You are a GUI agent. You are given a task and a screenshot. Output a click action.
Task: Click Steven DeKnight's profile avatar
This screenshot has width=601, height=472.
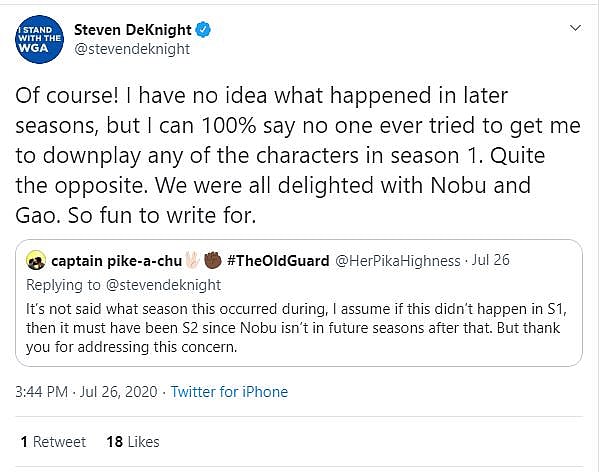39,39
